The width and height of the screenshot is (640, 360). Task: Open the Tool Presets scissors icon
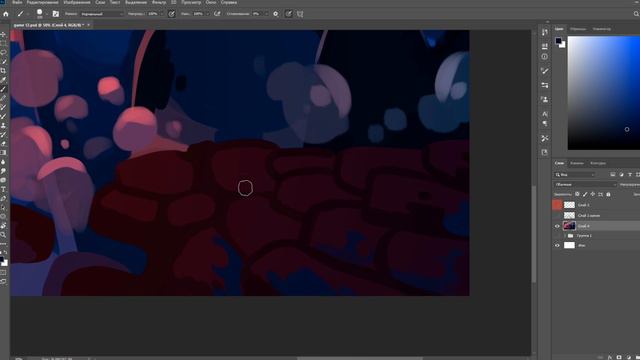[544, 138]
